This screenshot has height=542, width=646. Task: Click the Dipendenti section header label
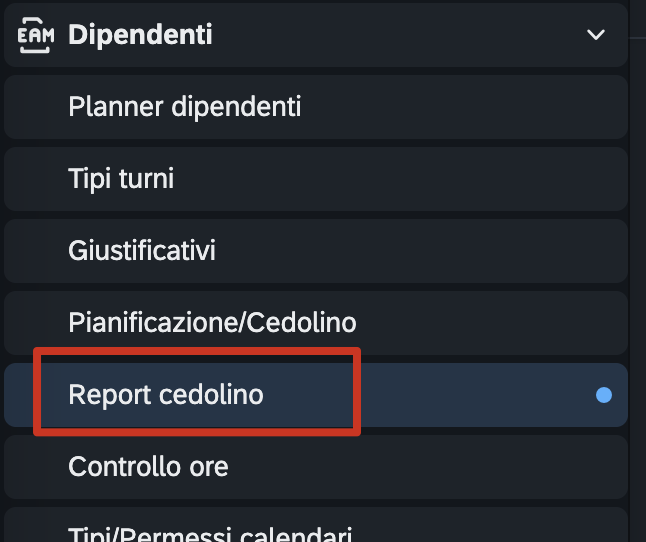tap(140, 35)
